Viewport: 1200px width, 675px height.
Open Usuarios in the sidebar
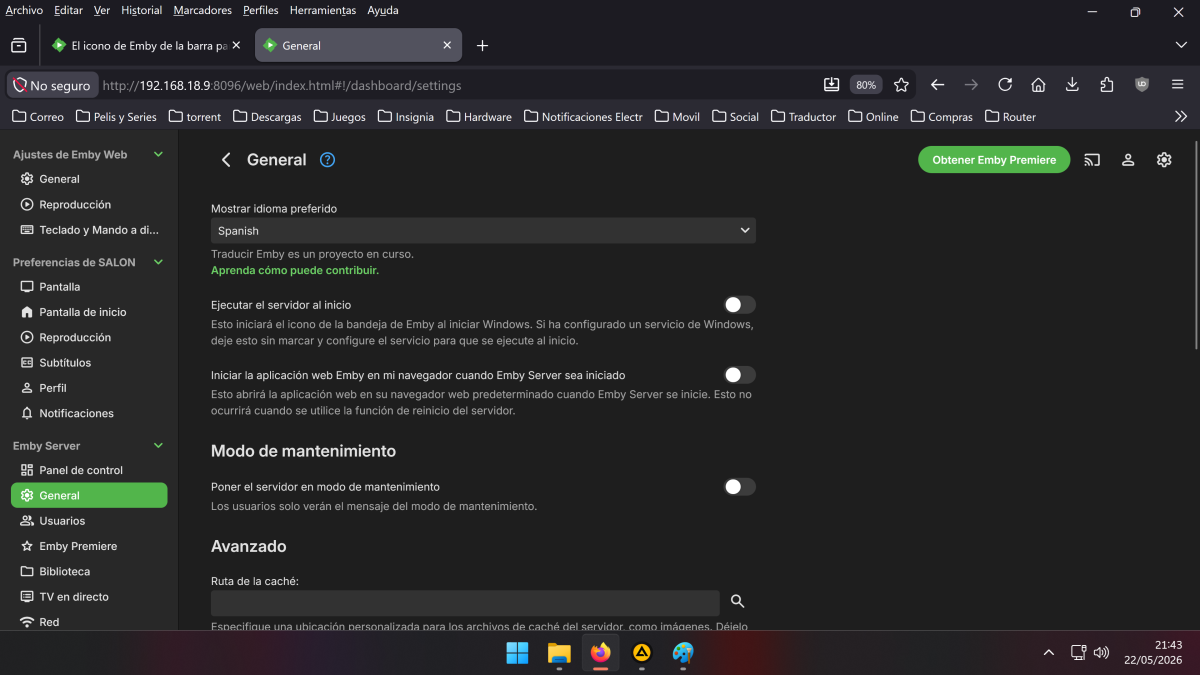89,521
